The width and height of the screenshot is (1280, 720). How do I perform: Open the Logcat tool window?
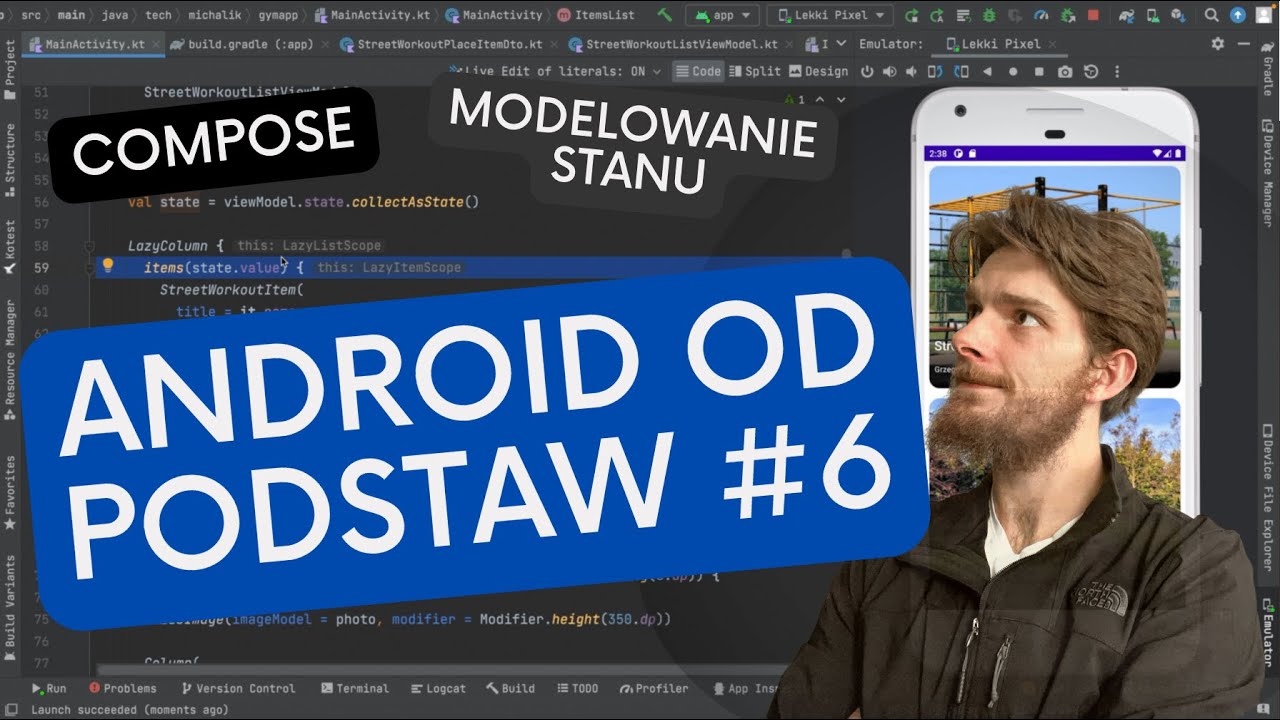[438, 688]
